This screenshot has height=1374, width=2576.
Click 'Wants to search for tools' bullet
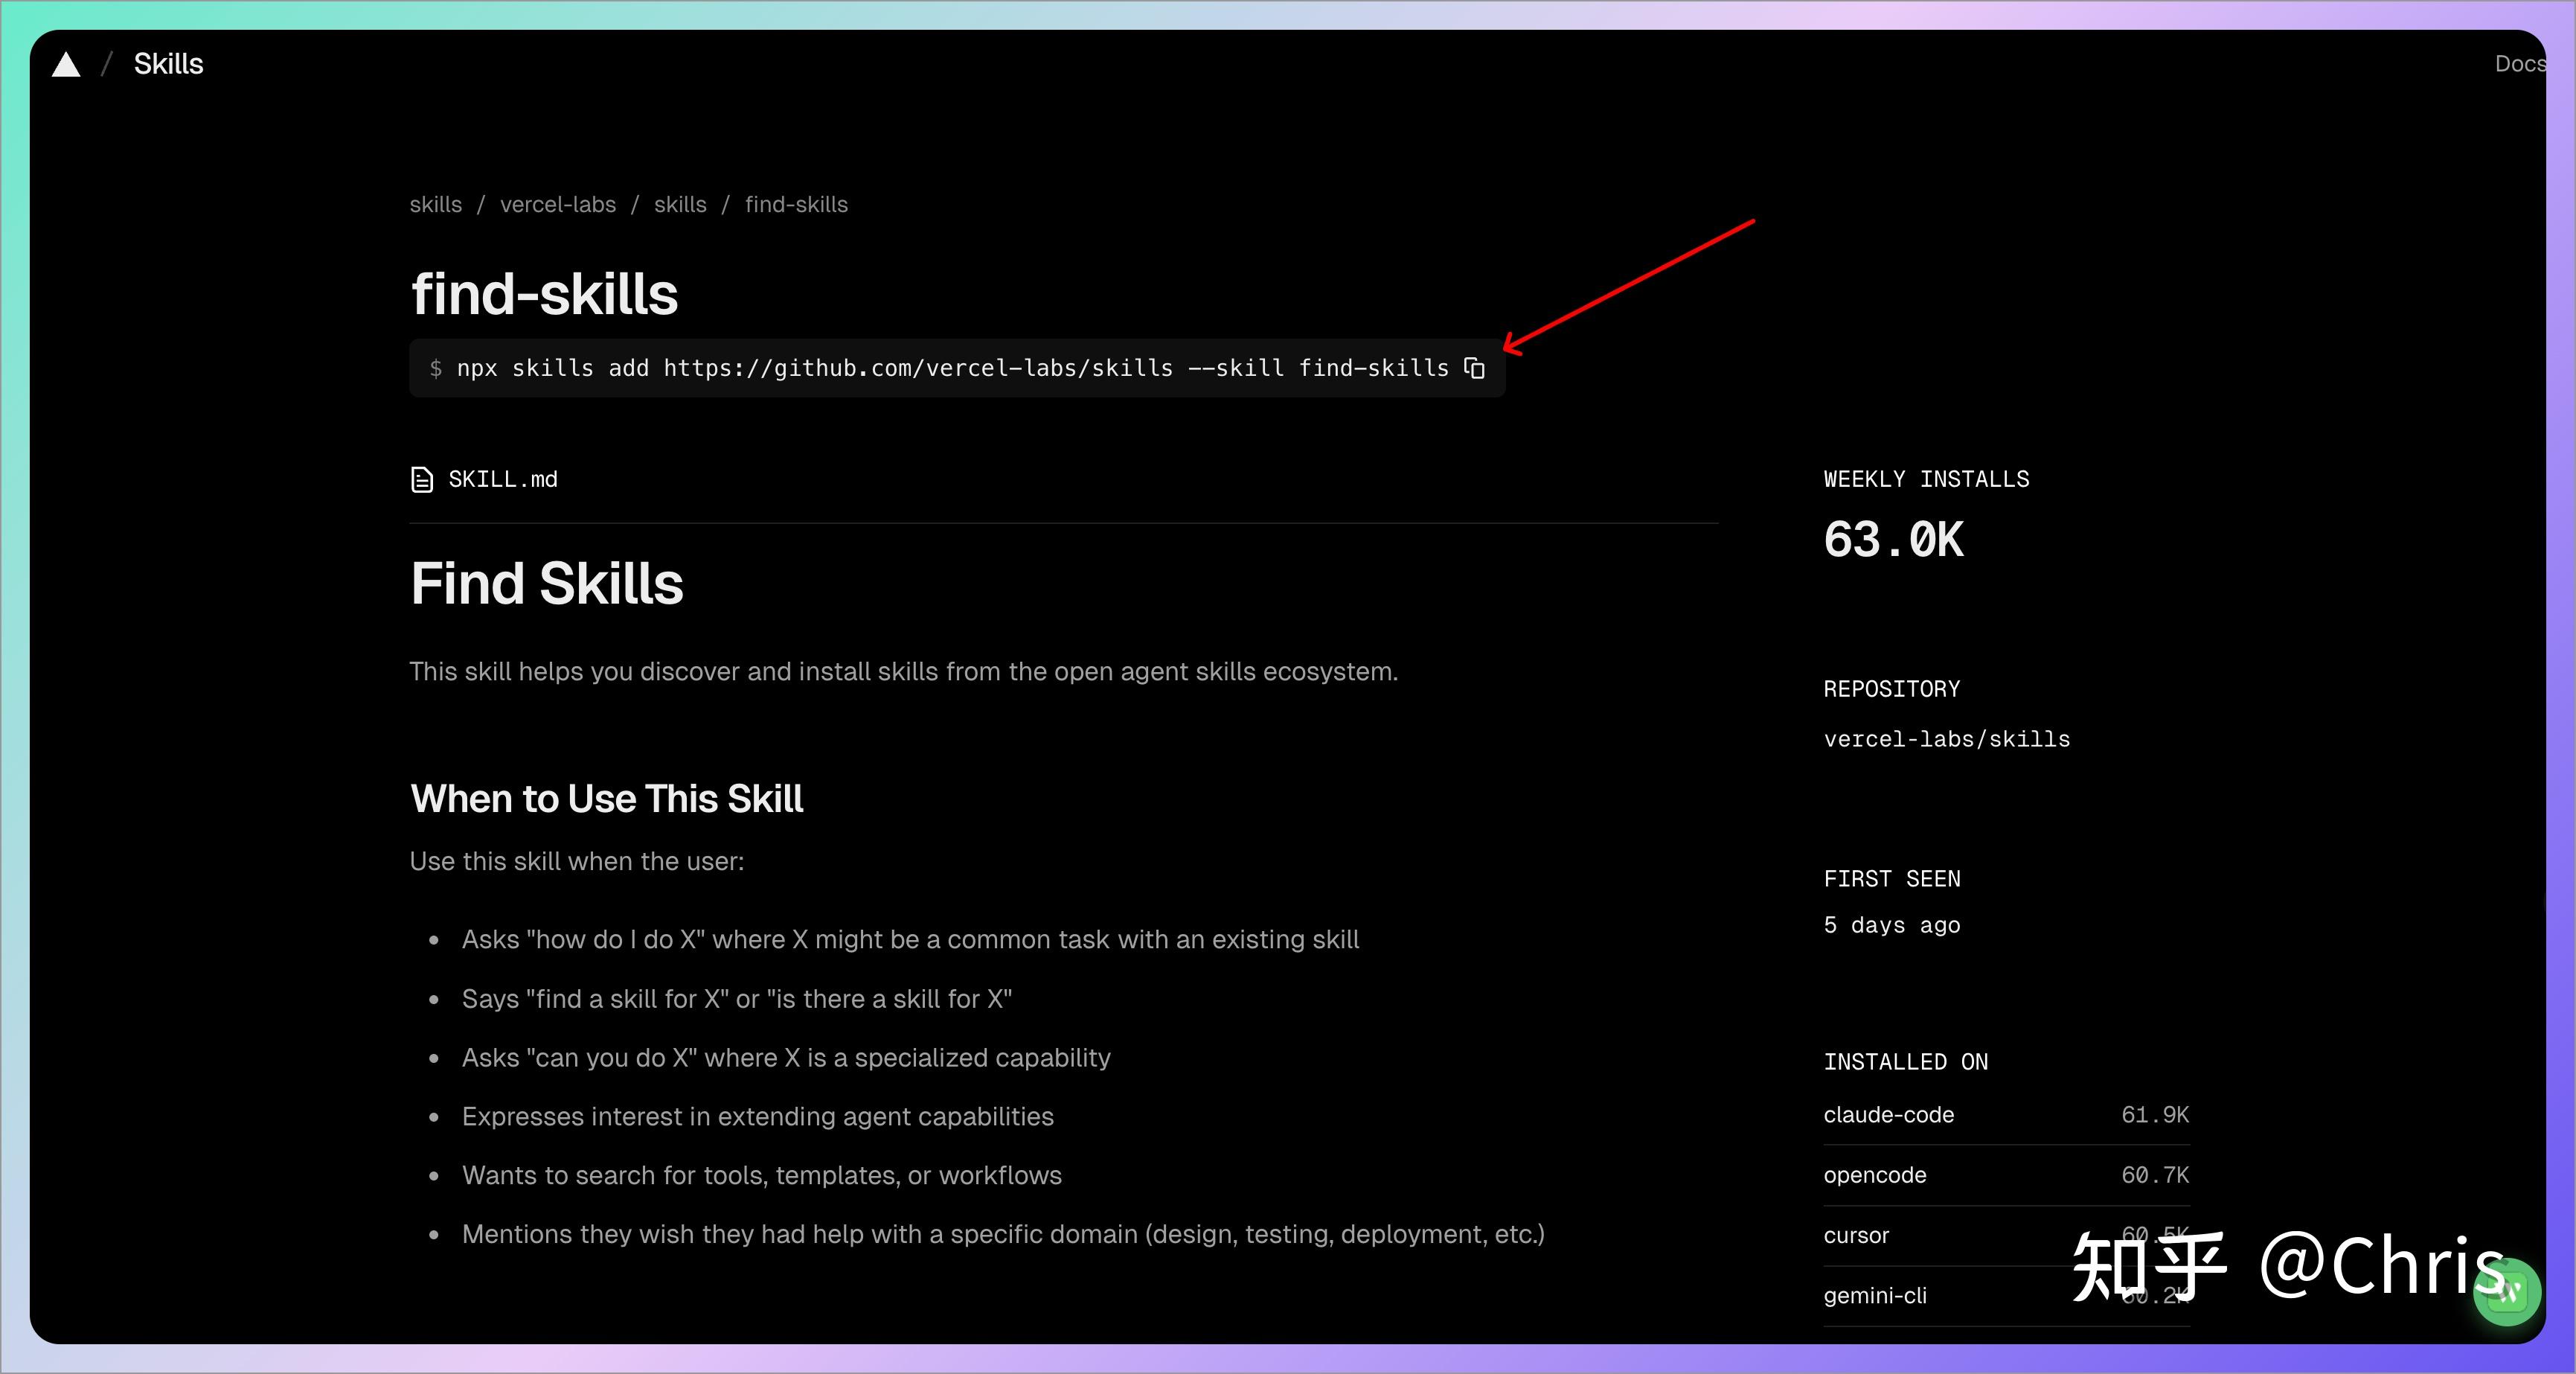[761, 1175]
